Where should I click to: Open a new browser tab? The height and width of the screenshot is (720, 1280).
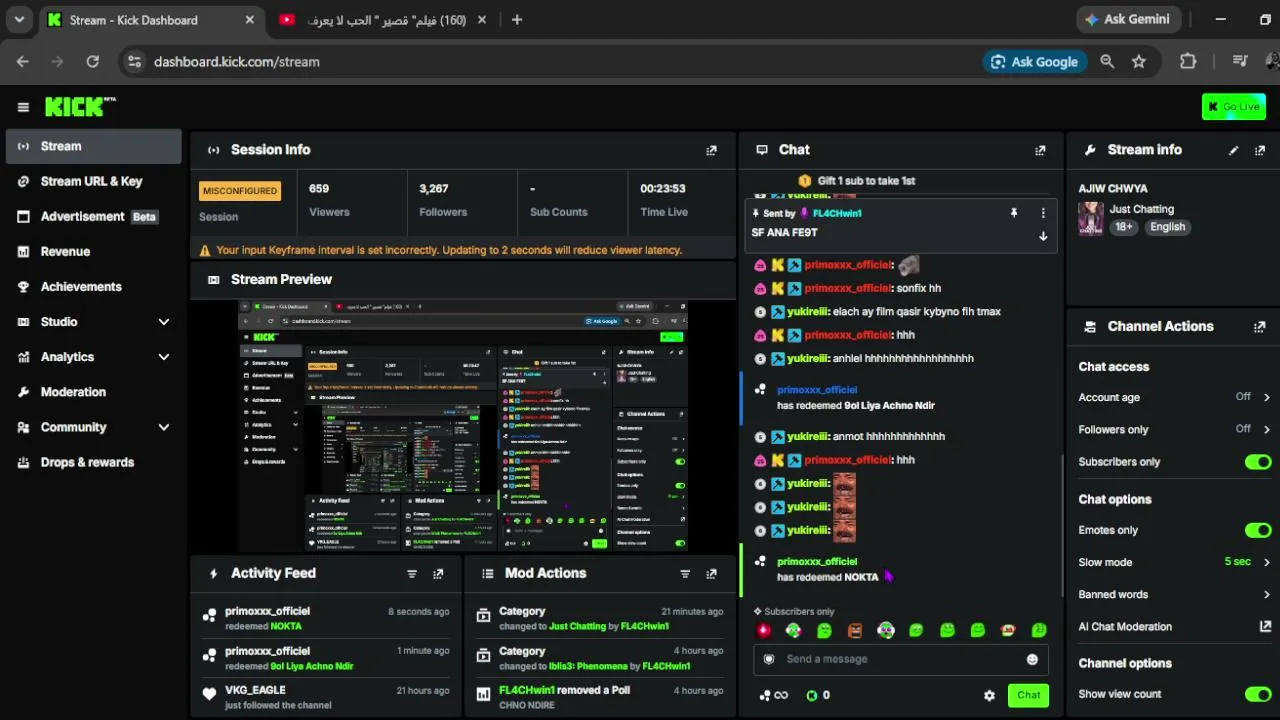pyautogui.click(x=517, y=20)
